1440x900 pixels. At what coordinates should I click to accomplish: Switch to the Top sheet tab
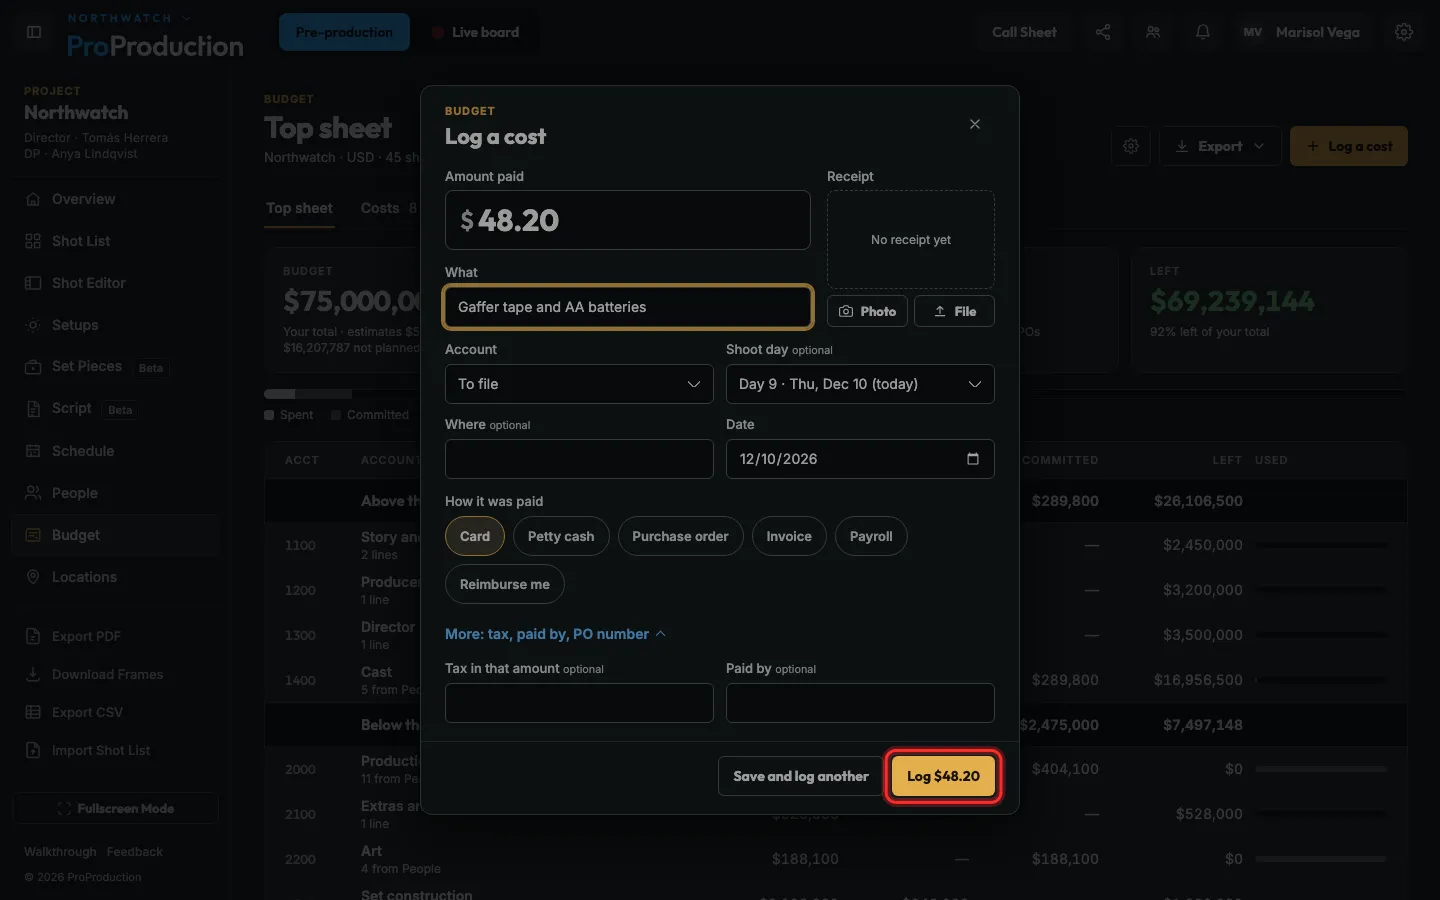(x=299, y=208)
